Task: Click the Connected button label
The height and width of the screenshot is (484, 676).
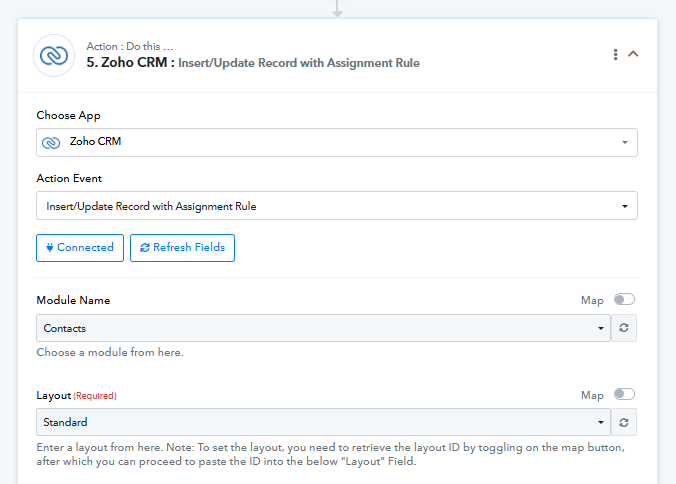Action: pos(85,248)
